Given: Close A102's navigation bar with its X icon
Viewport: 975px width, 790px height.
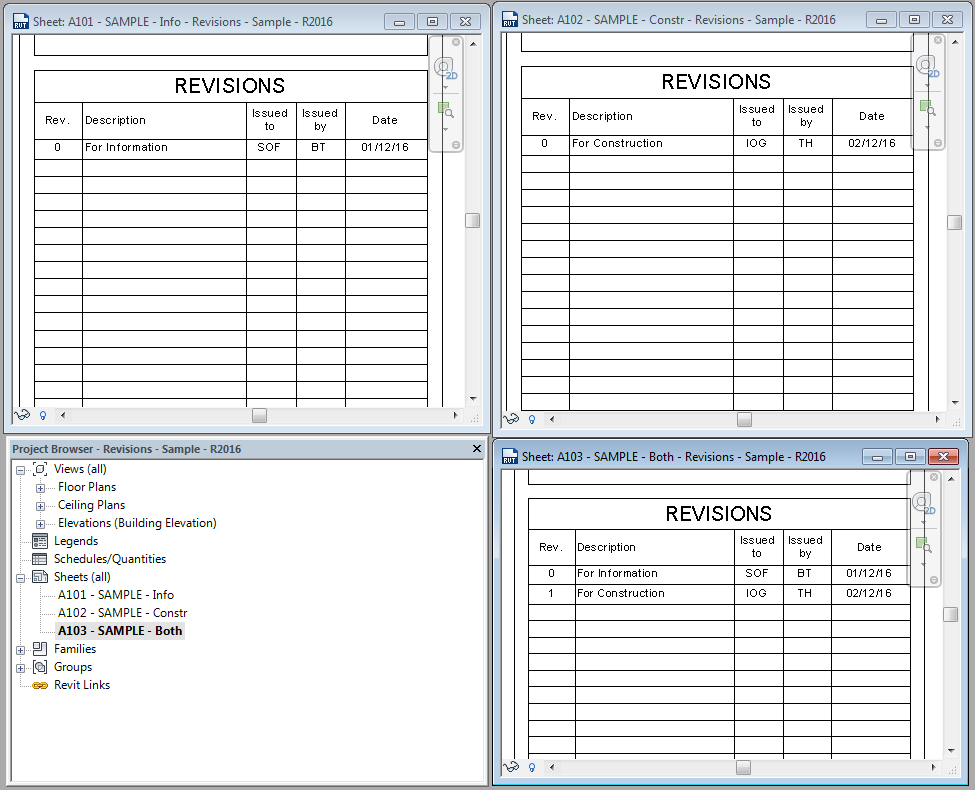Looking at the screenshot, I should [938, 40].
